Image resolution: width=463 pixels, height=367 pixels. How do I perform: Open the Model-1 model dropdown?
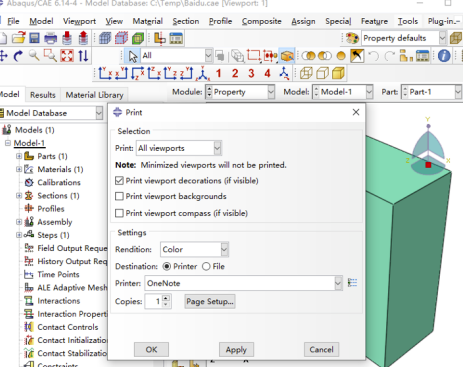[x=369, y=92]
